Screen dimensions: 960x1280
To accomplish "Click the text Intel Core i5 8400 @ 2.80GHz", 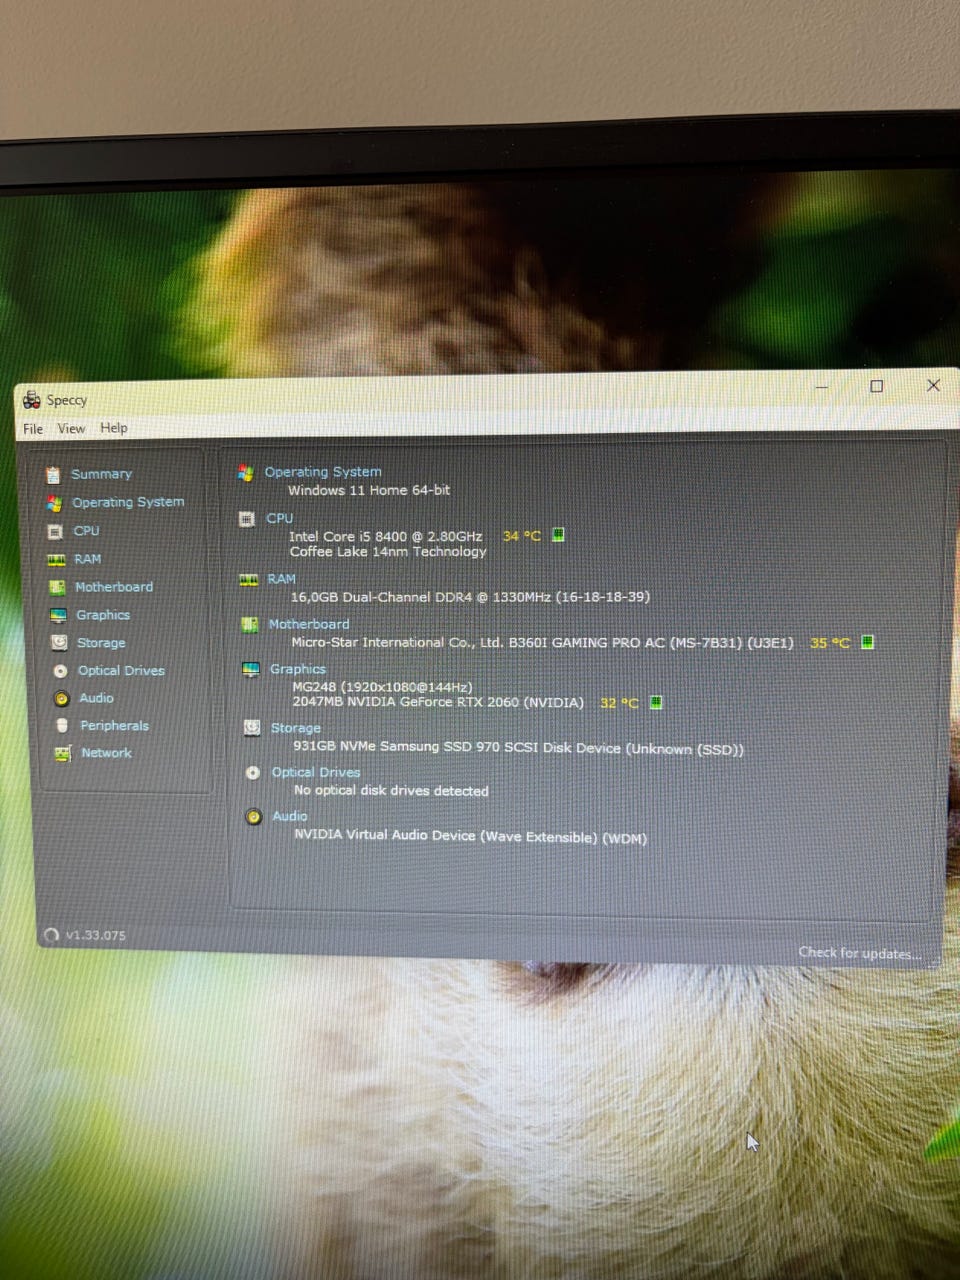I will 386,536.
